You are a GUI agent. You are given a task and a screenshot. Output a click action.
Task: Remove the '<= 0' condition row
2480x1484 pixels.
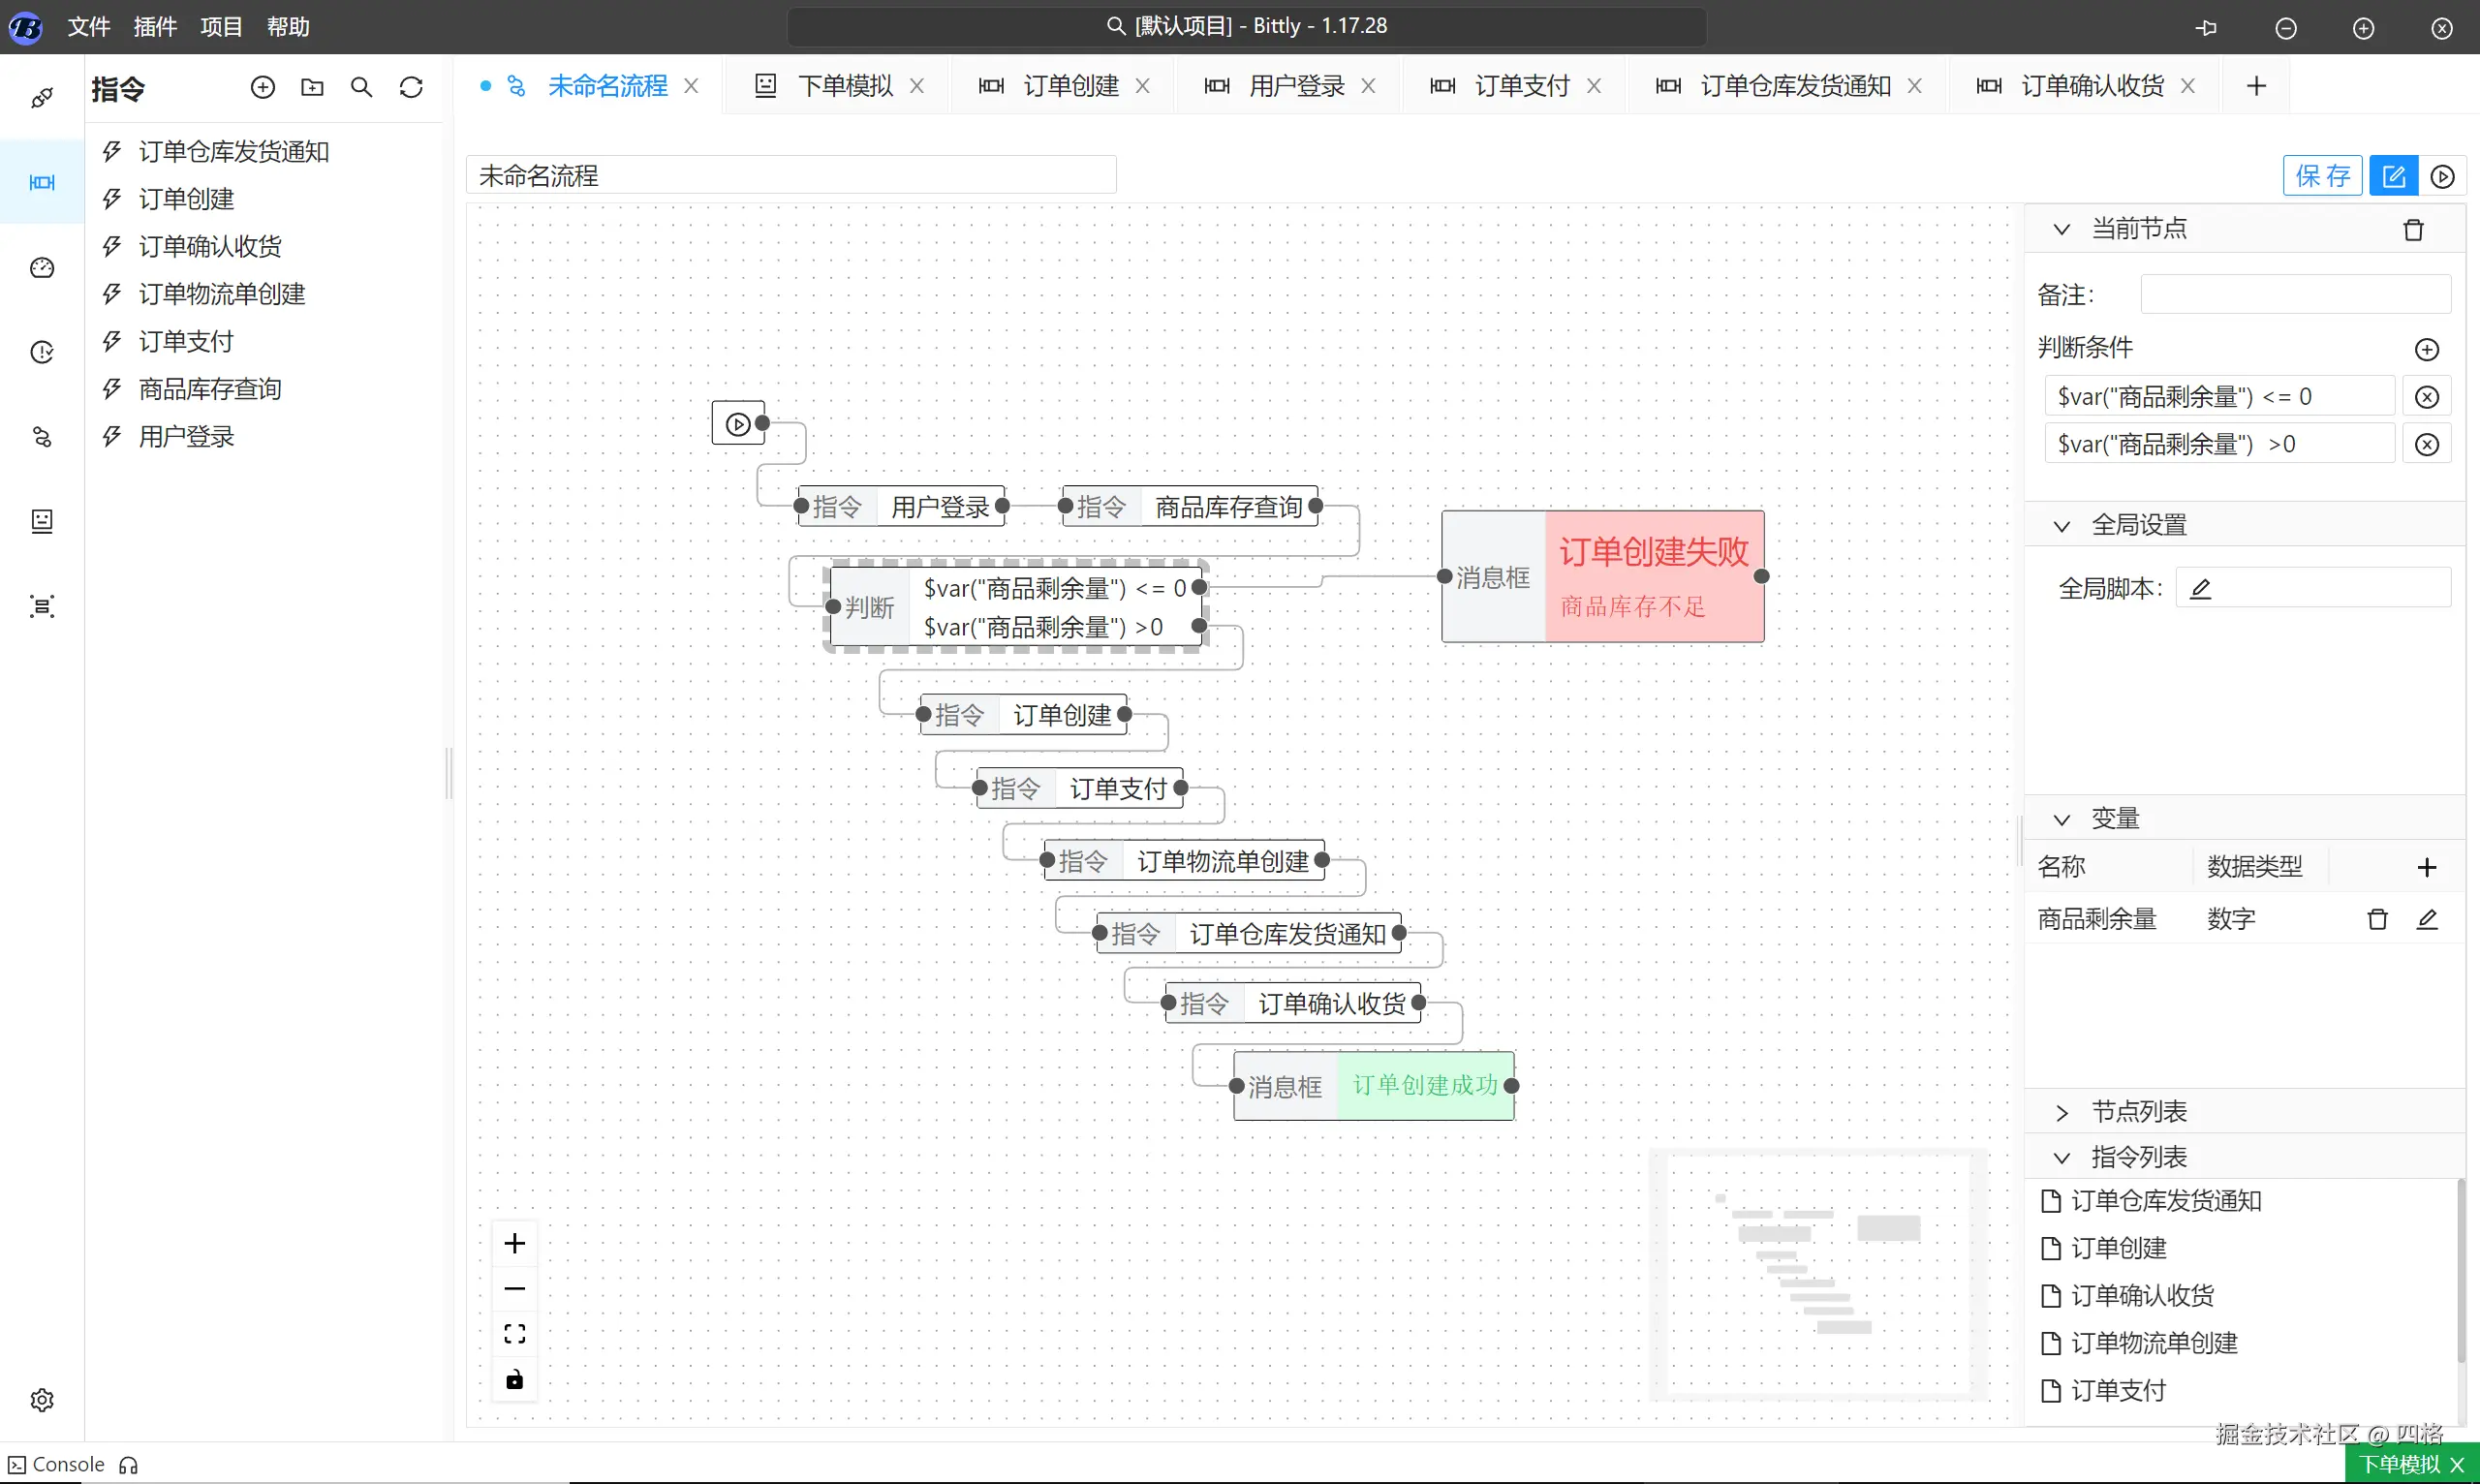[2426, 397]
